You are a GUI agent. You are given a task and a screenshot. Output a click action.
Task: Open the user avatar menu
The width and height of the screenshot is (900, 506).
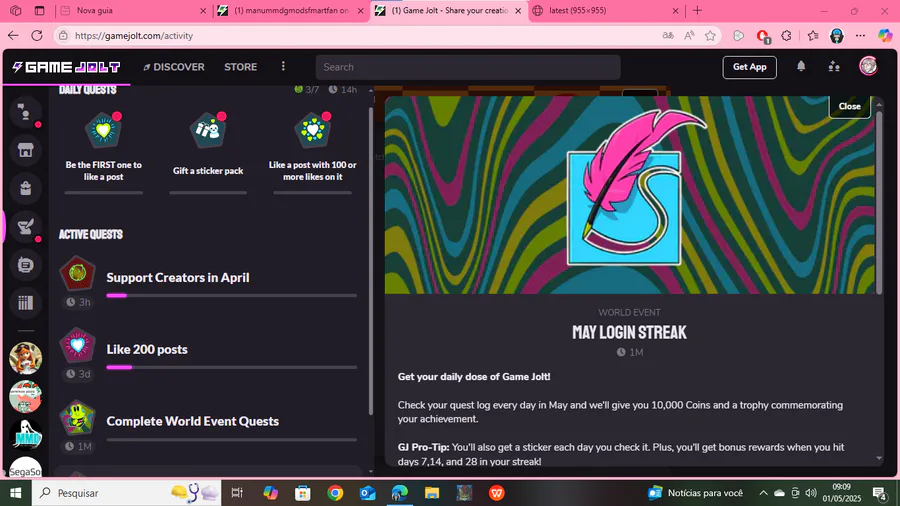(868, 67)
